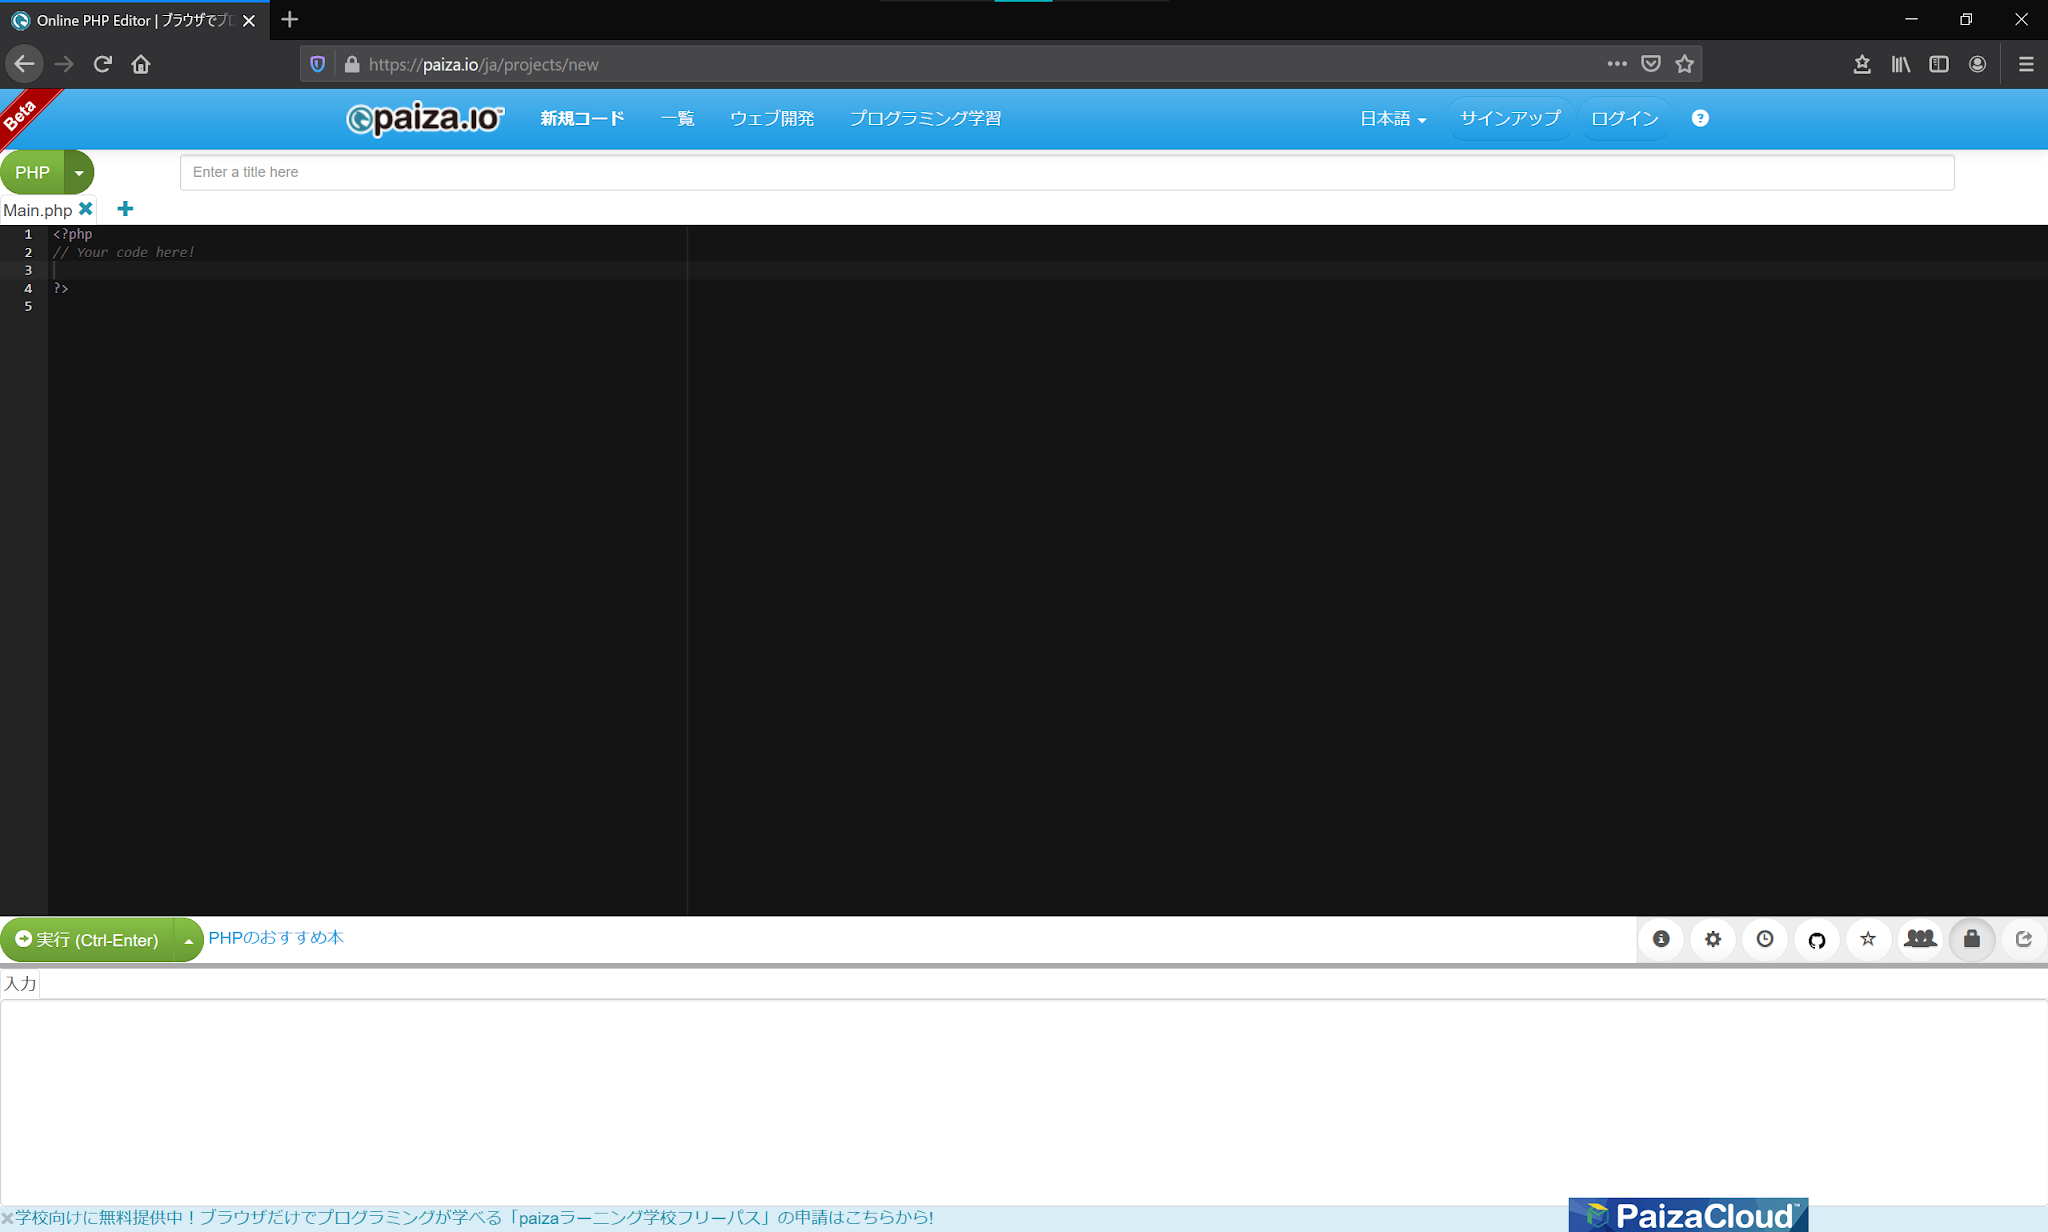
Task: Expand run options arrow beside 実行 button
Action: tap(188, 940)
